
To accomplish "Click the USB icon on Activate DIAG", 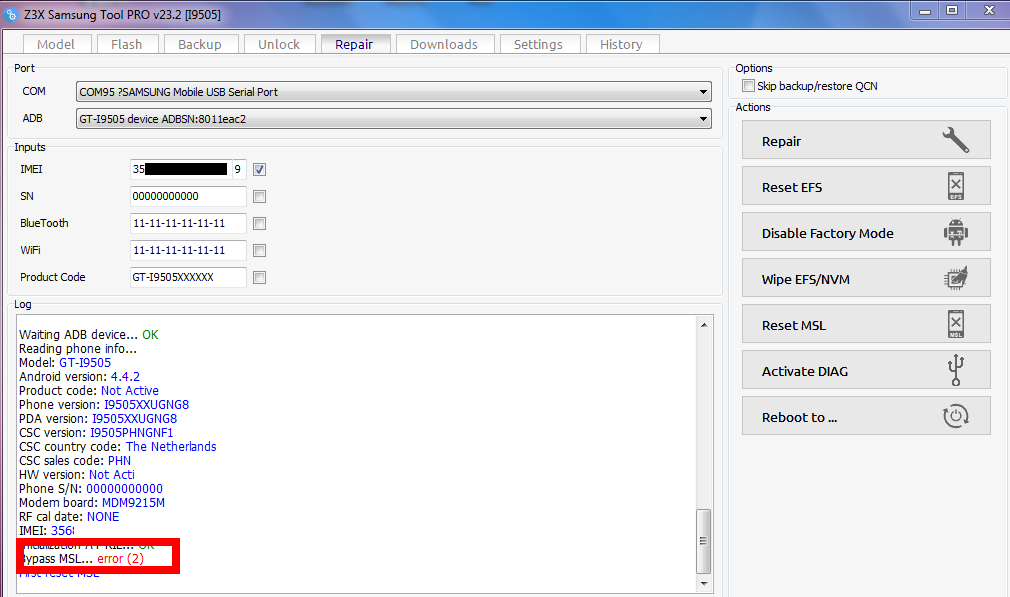I will point(956,370).
